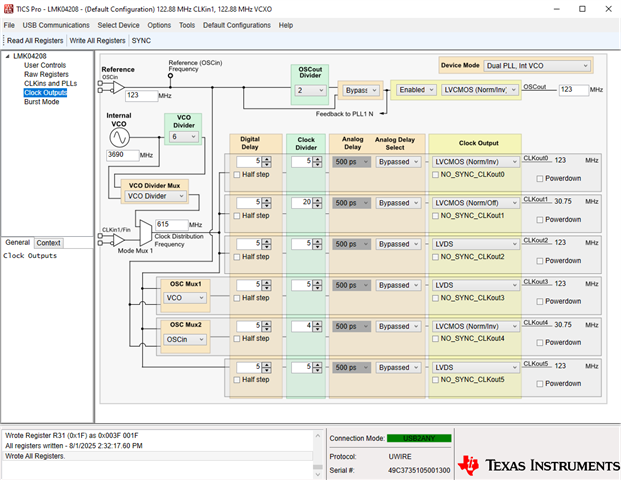Click CLKout0 clock divider stepper arrows
This screenshot has width=621, height=480.
pos(317,162)
